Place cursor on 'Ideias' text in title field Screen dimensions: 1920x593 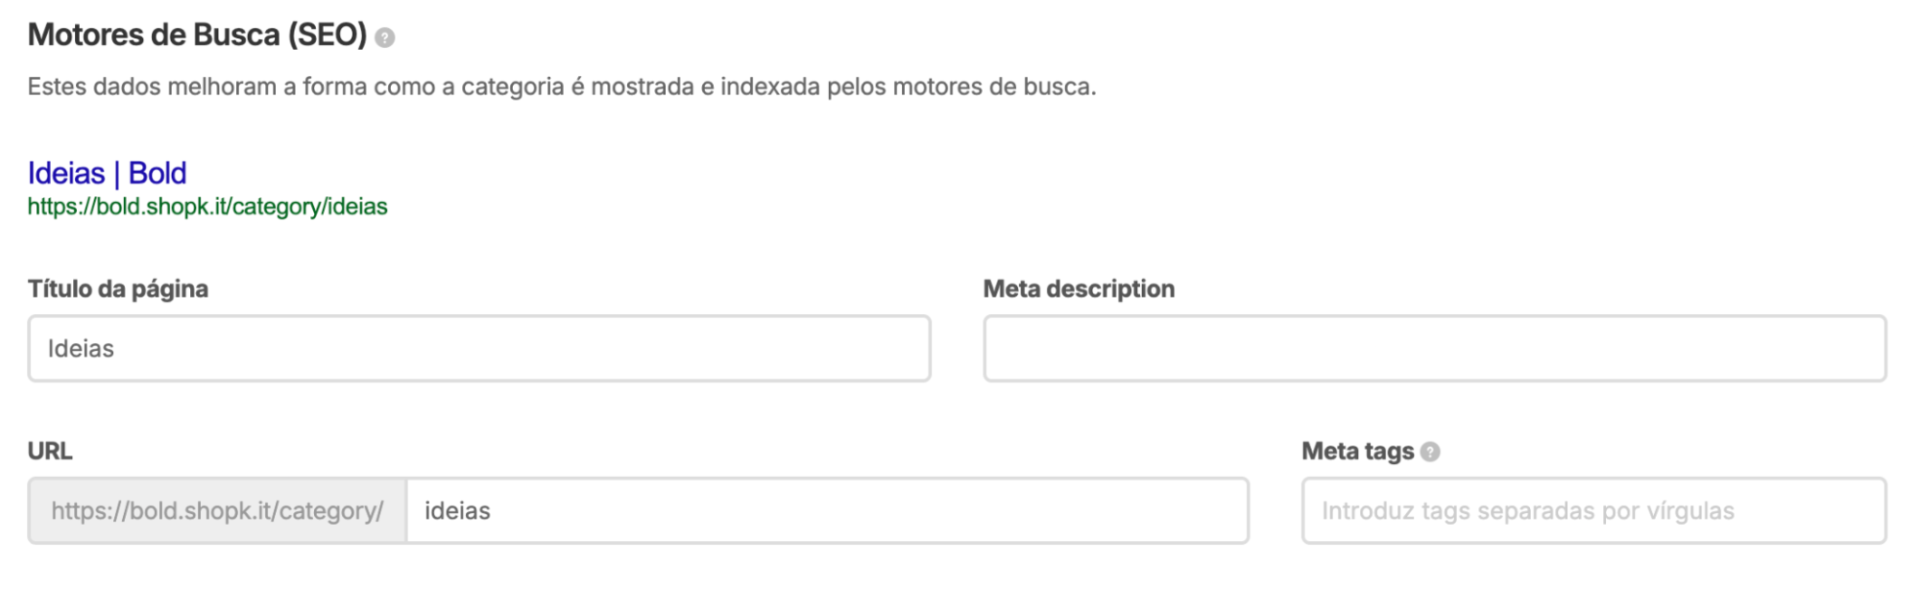[81, 349]
